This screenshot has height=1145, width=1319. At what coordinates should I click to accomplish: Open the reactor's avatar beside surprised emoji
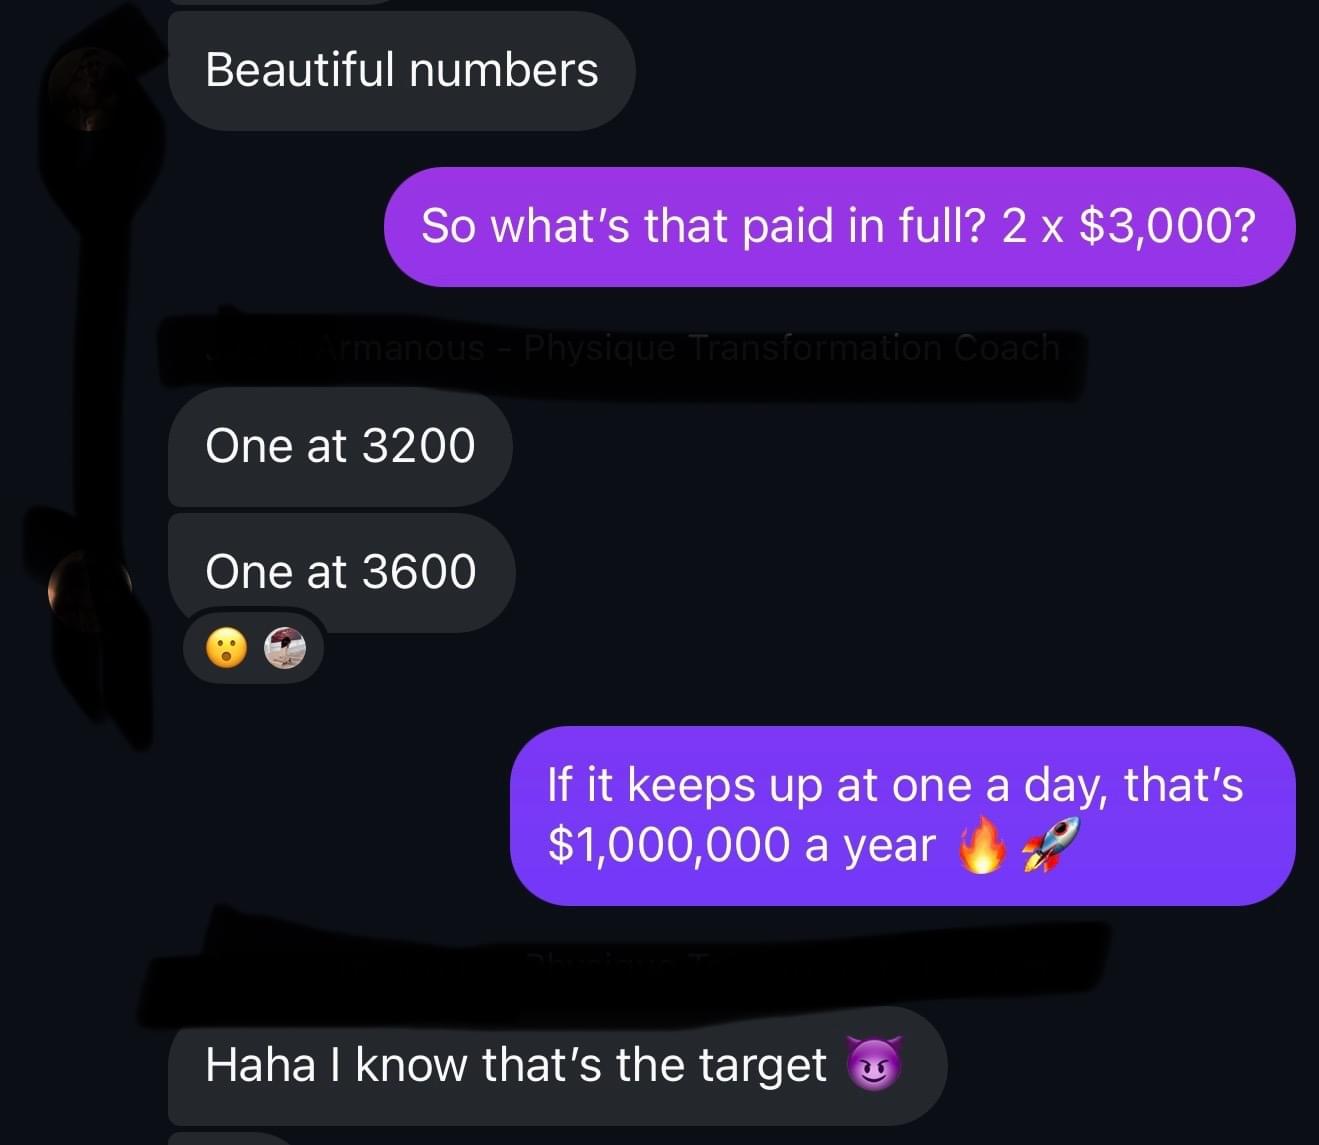[x=284, y=649]
